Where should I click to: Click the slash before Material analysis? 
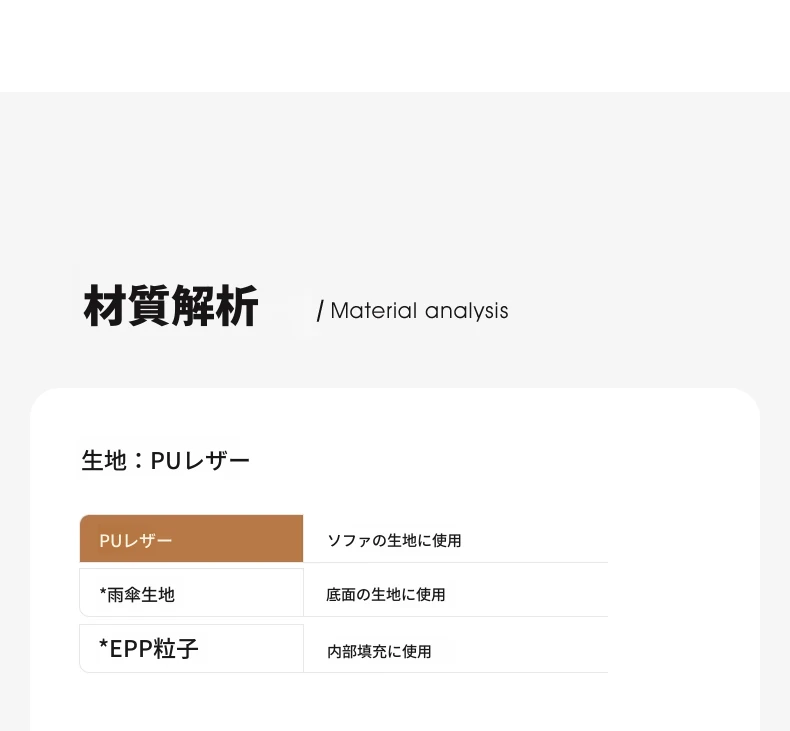pyautogui.click(x=320, y=310)
